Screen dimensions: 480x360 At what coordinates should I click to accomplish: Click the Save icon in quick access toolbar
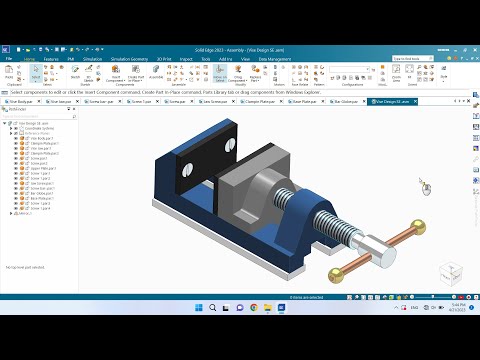pos(41,50)
